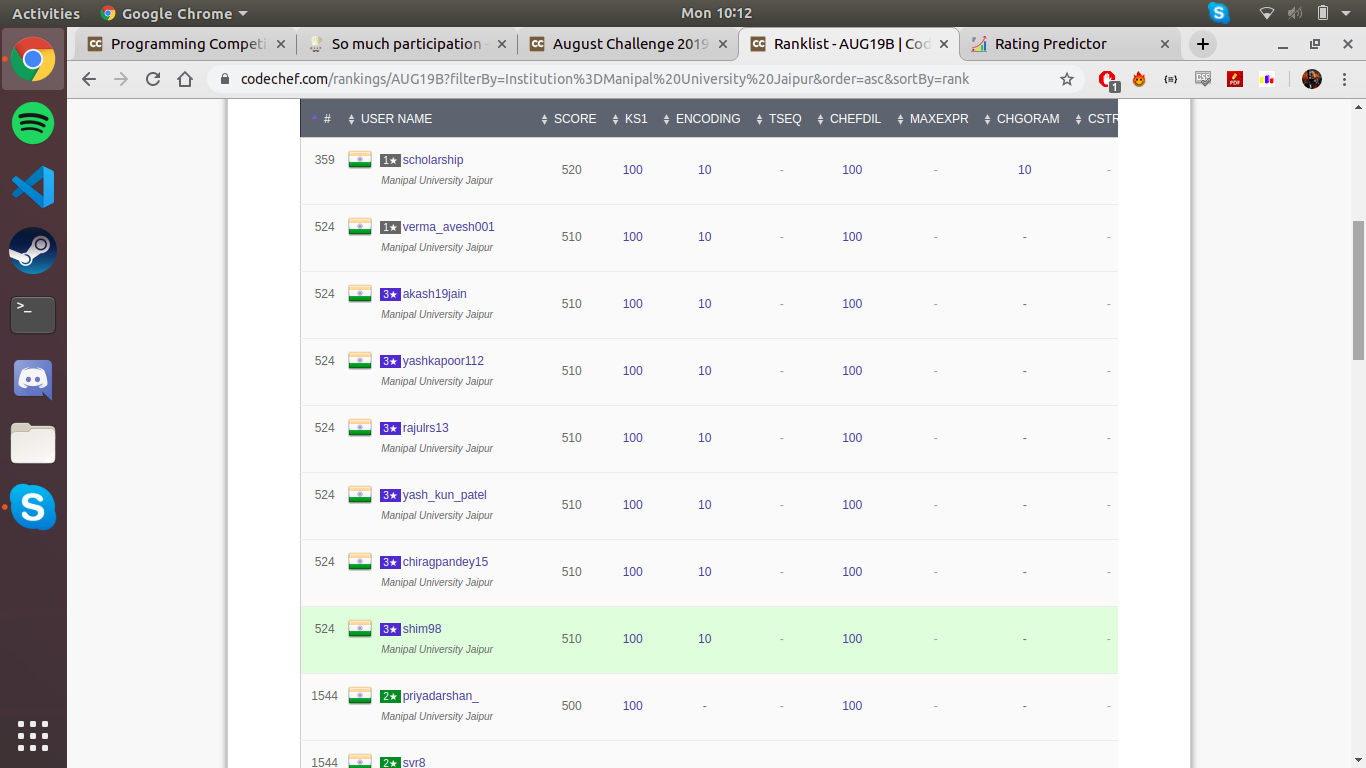Sort ranklist by rank number column
This screenshot has height=768, width=1366.
click(321, 119)
